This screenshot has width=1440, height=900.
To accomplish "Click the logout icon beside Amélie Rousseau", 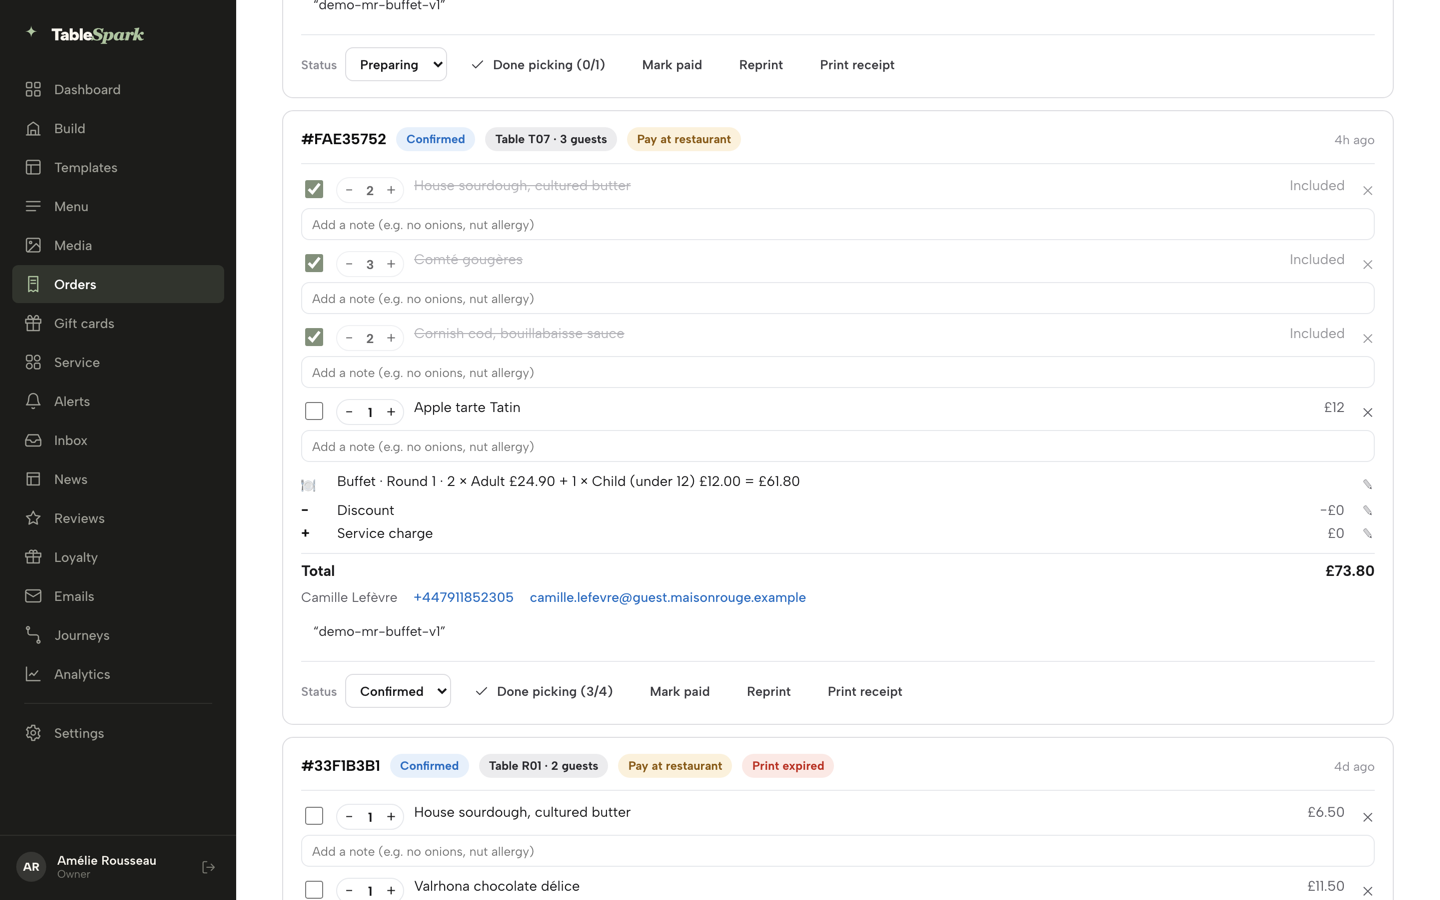I will tap(208, 867).
